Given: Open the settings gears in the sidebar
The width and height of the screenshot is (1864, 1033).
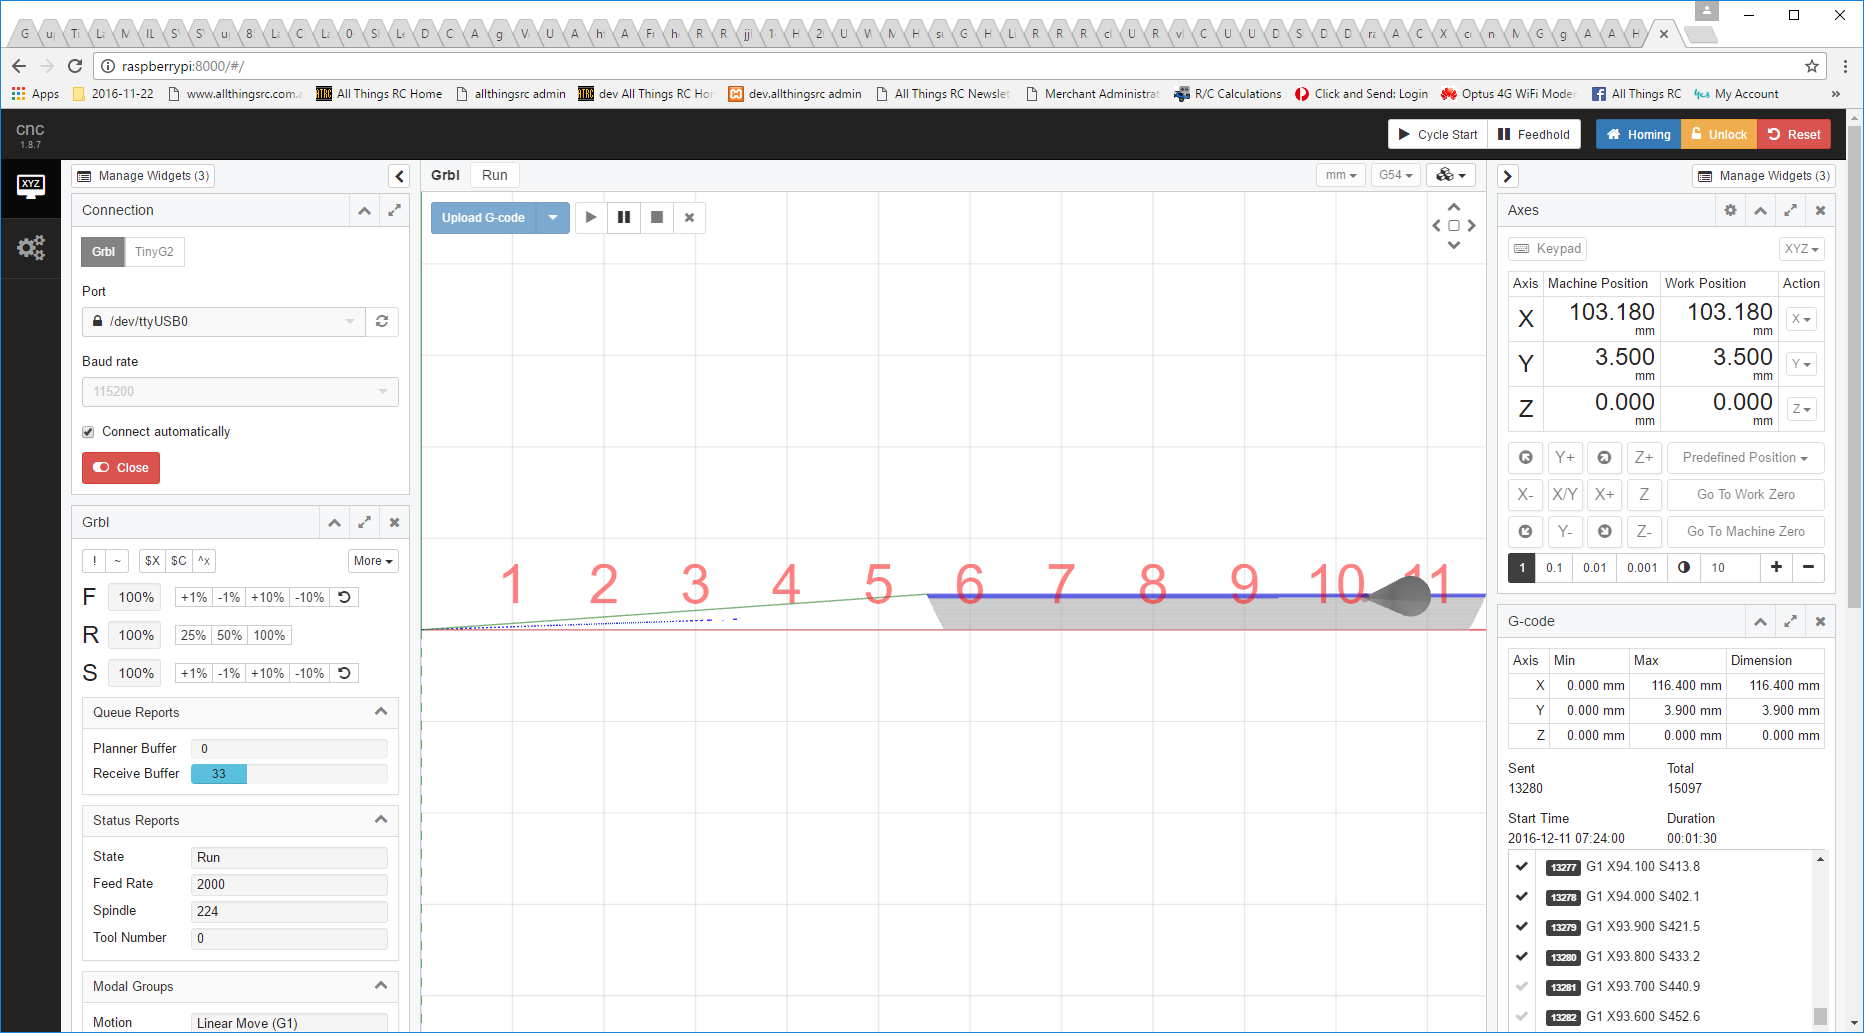Looking at the screenshot, I should 31,247.
